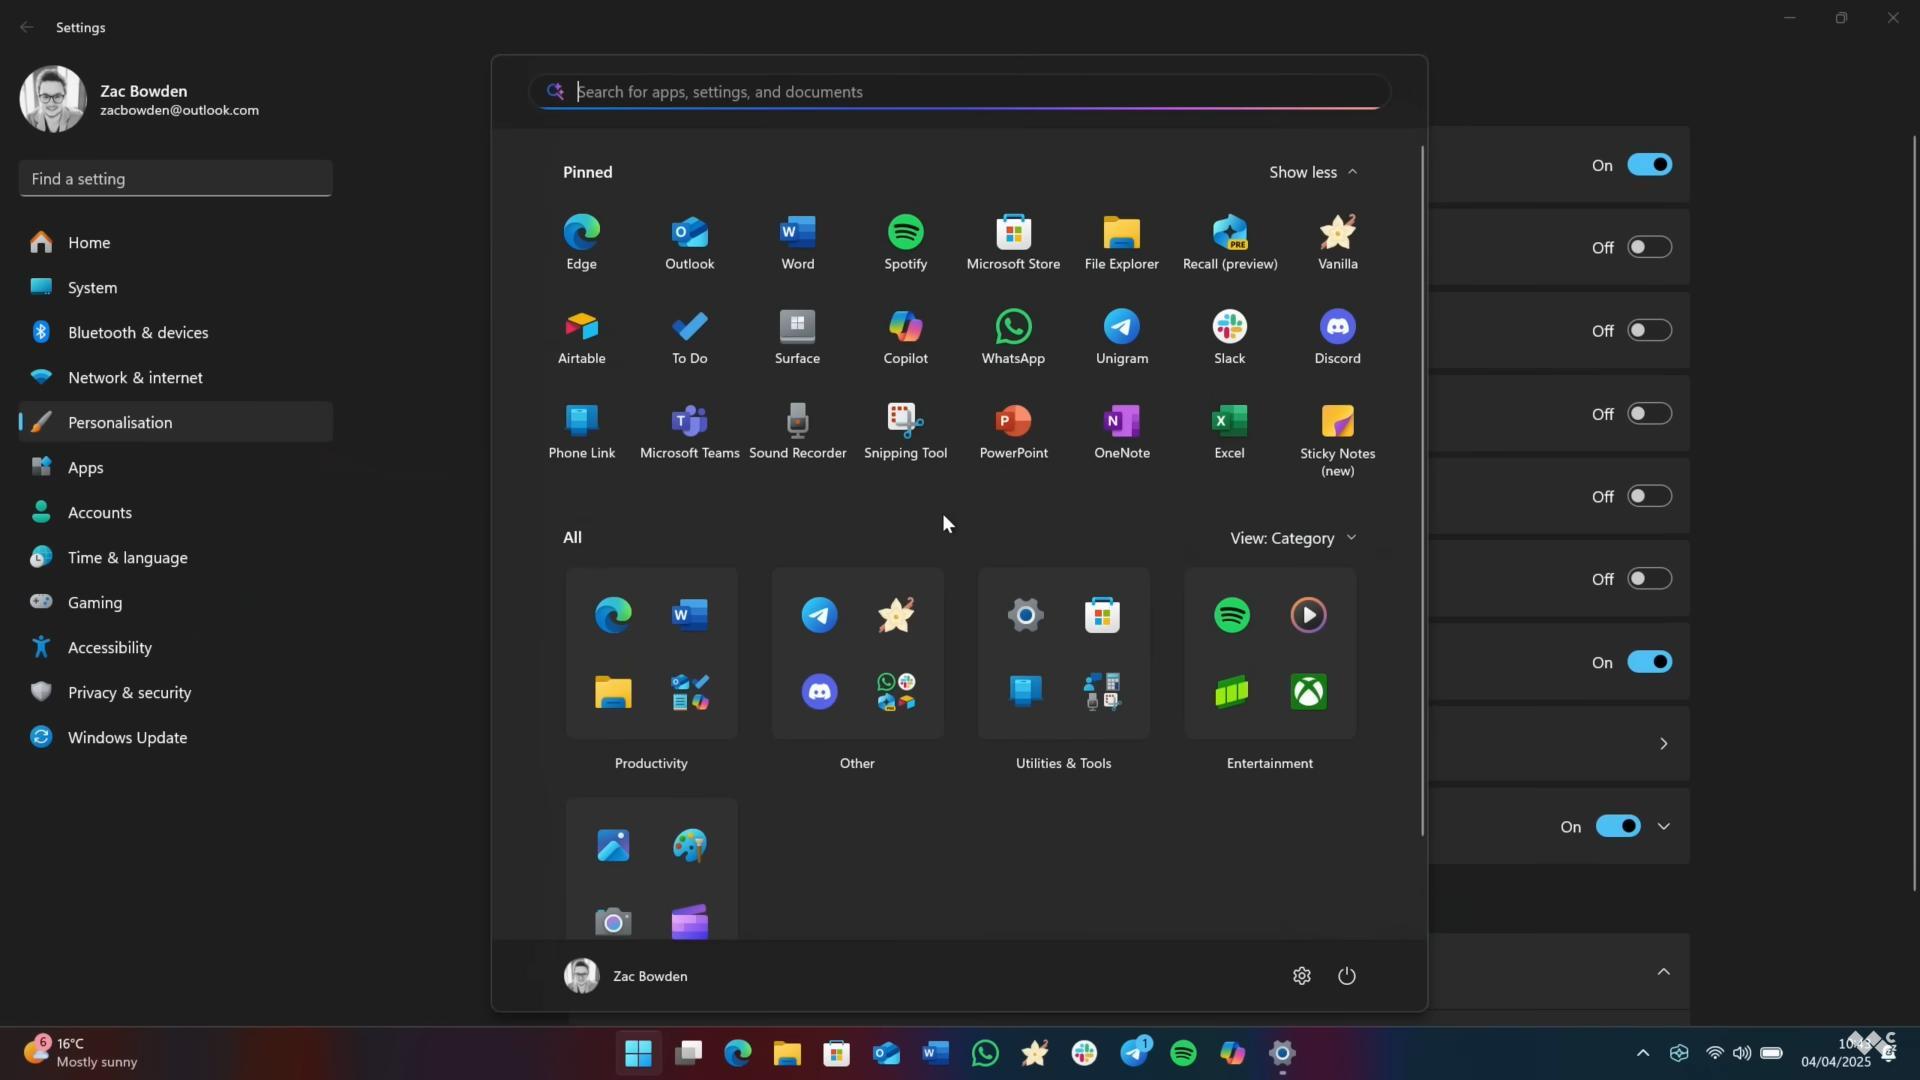The image size is (1920, 1080).
Task: Open Paint icon in the bottom category group
Action: click(690, 845)
